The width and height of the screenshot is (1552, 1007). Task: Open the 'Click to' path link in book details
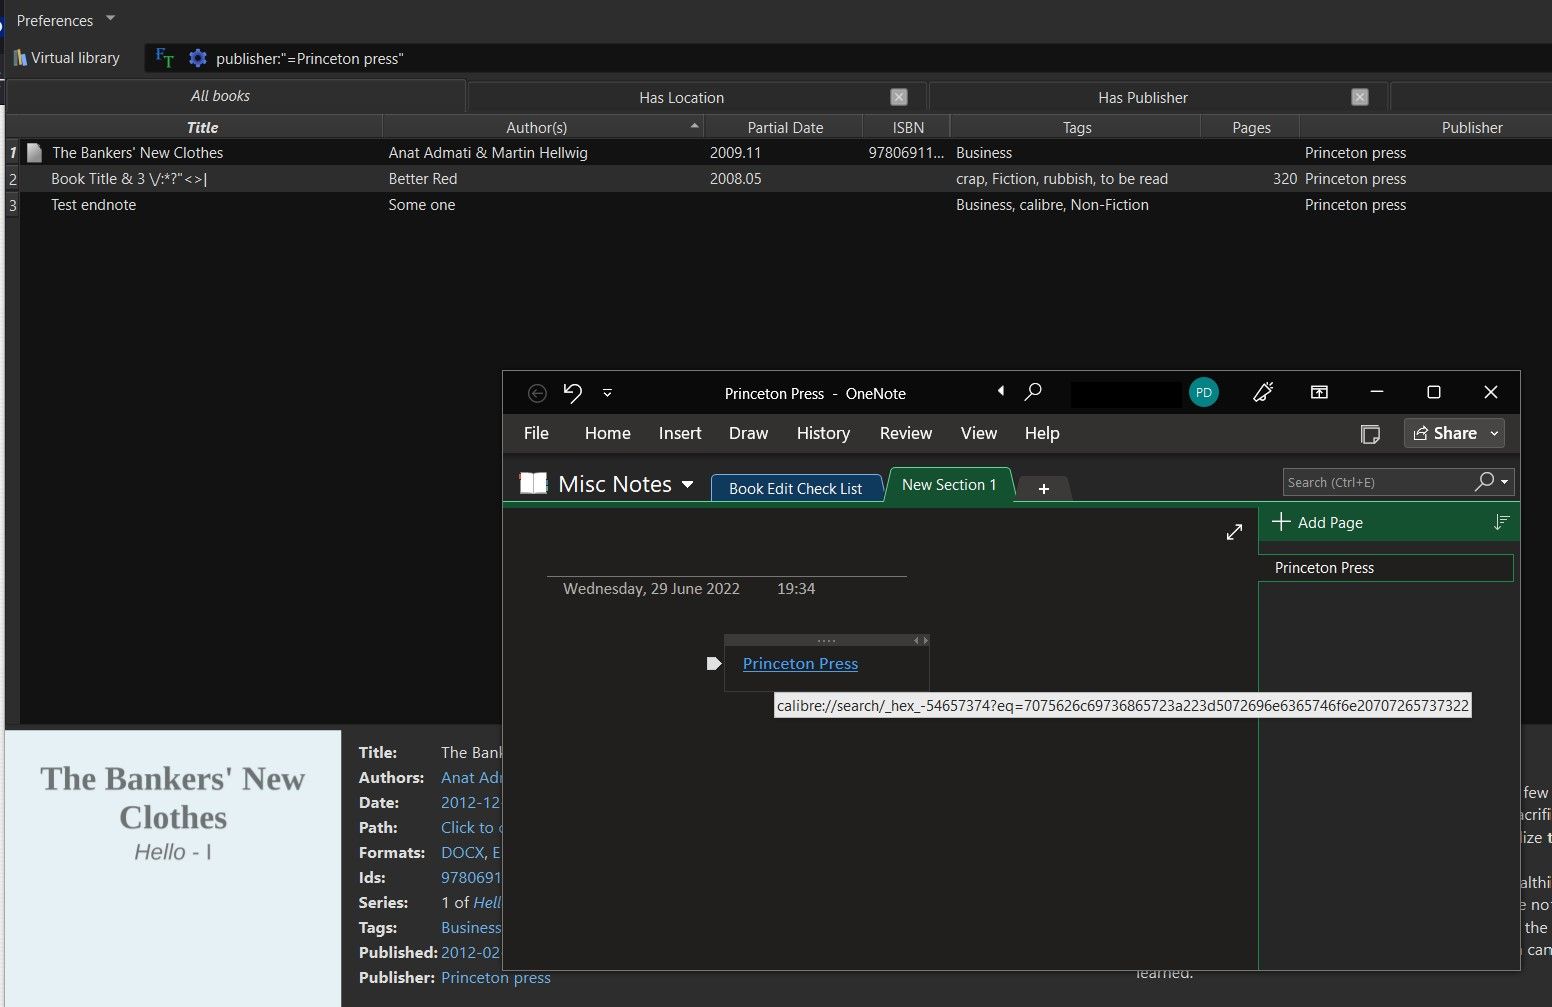point(470,827)
